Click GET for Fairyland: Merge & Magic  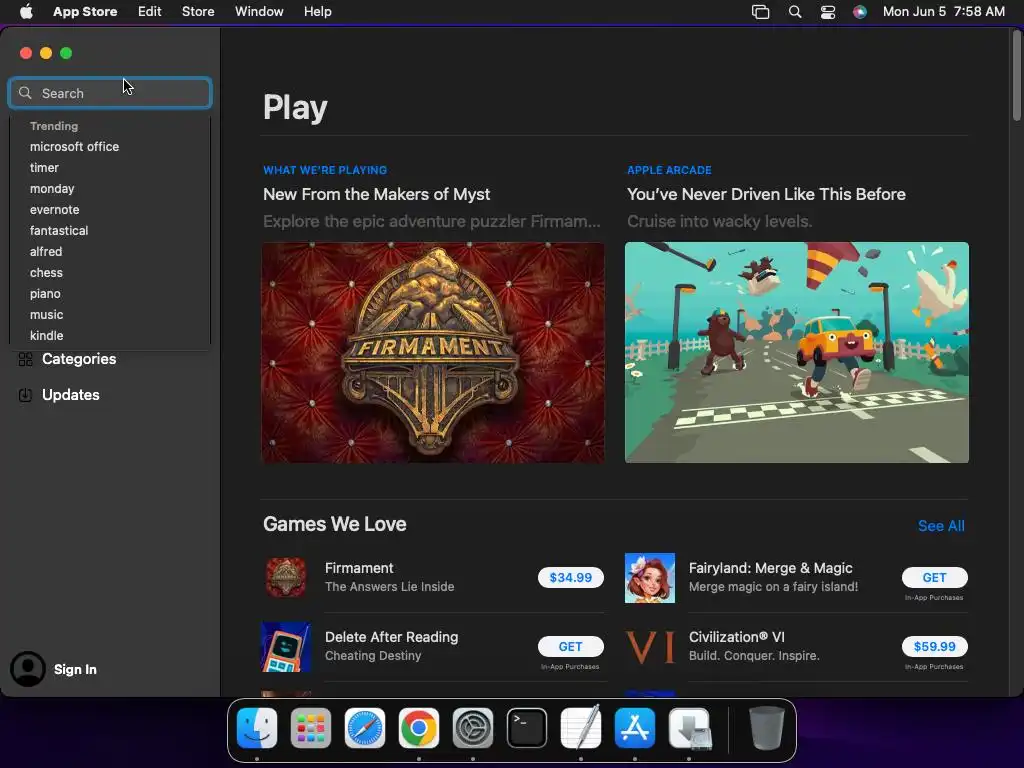tap(935, 577)
